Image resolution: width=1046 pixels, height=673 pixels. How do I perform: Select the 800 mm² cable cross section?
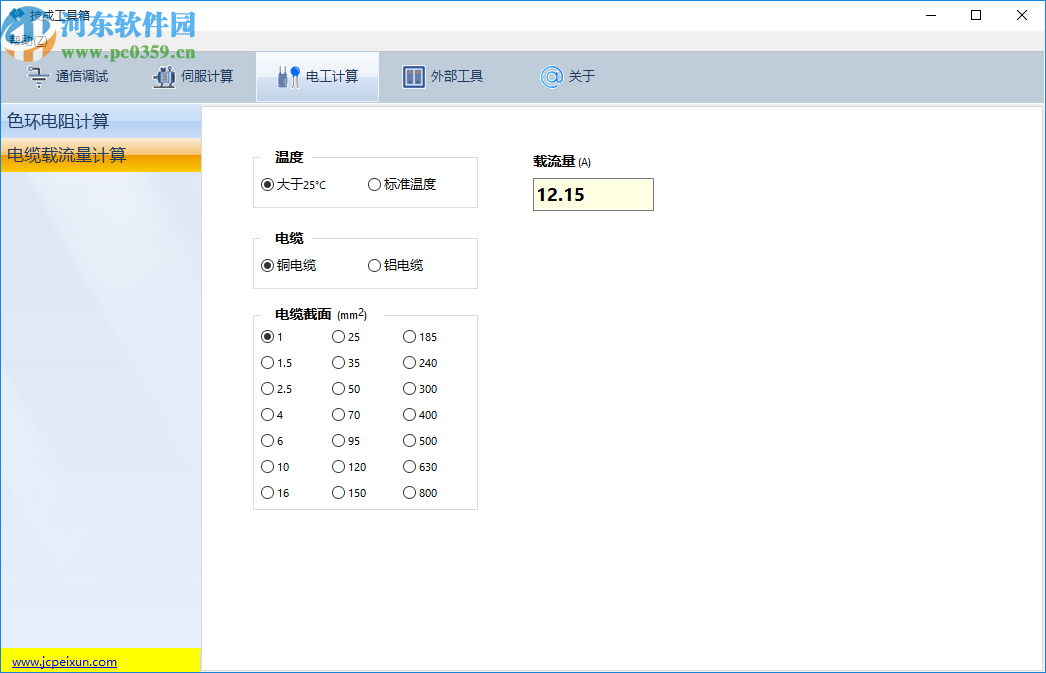409,492
